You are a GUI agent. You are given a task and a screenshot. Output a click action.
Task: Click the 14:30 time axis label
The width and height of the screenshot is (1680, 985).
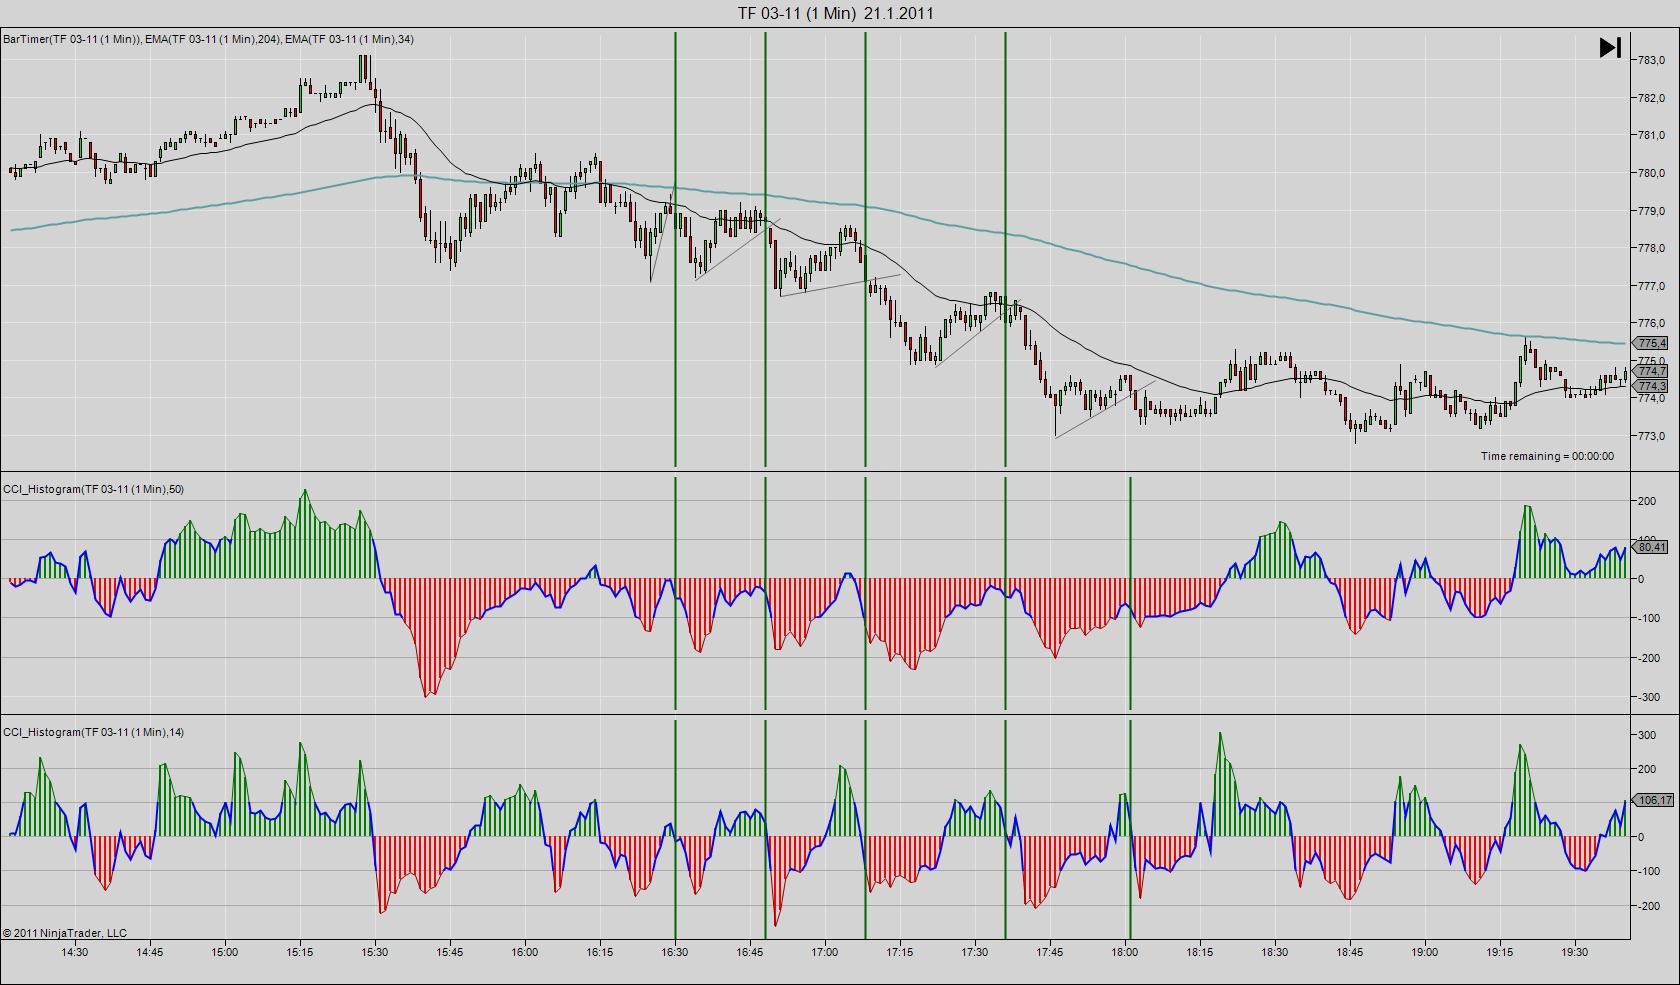[x=75, y=952]
